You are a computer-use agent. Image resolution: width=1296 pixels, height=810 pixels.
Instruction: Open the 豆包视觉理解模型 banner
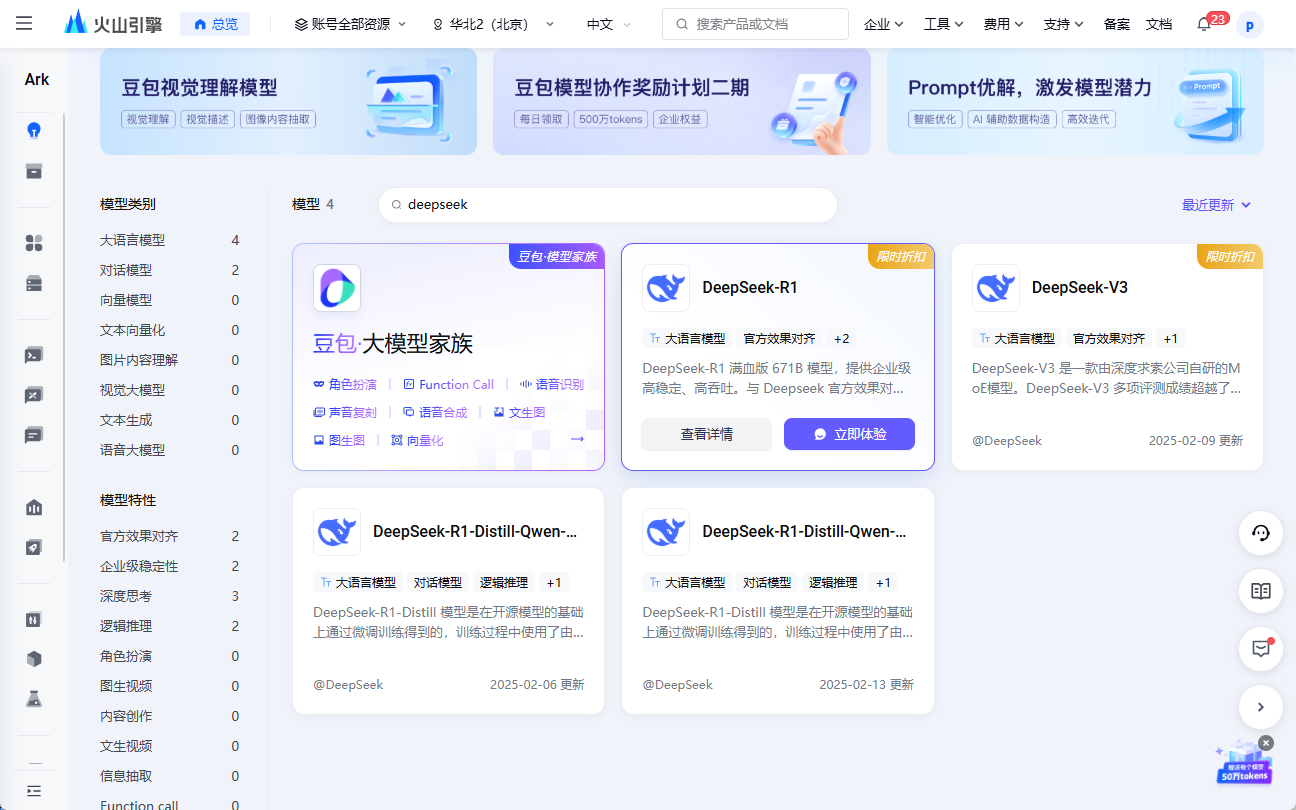(288, 102)
